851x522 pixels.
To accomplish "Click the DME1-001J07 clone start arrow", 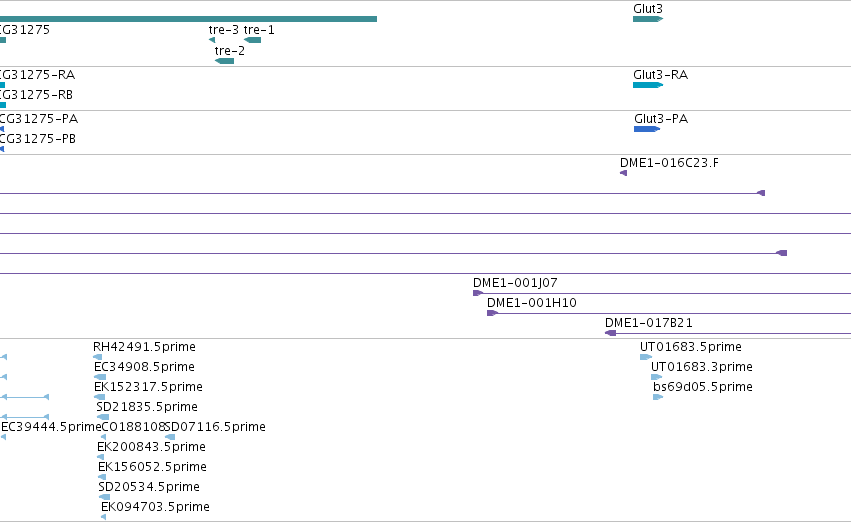I will [x=478, y=293].
